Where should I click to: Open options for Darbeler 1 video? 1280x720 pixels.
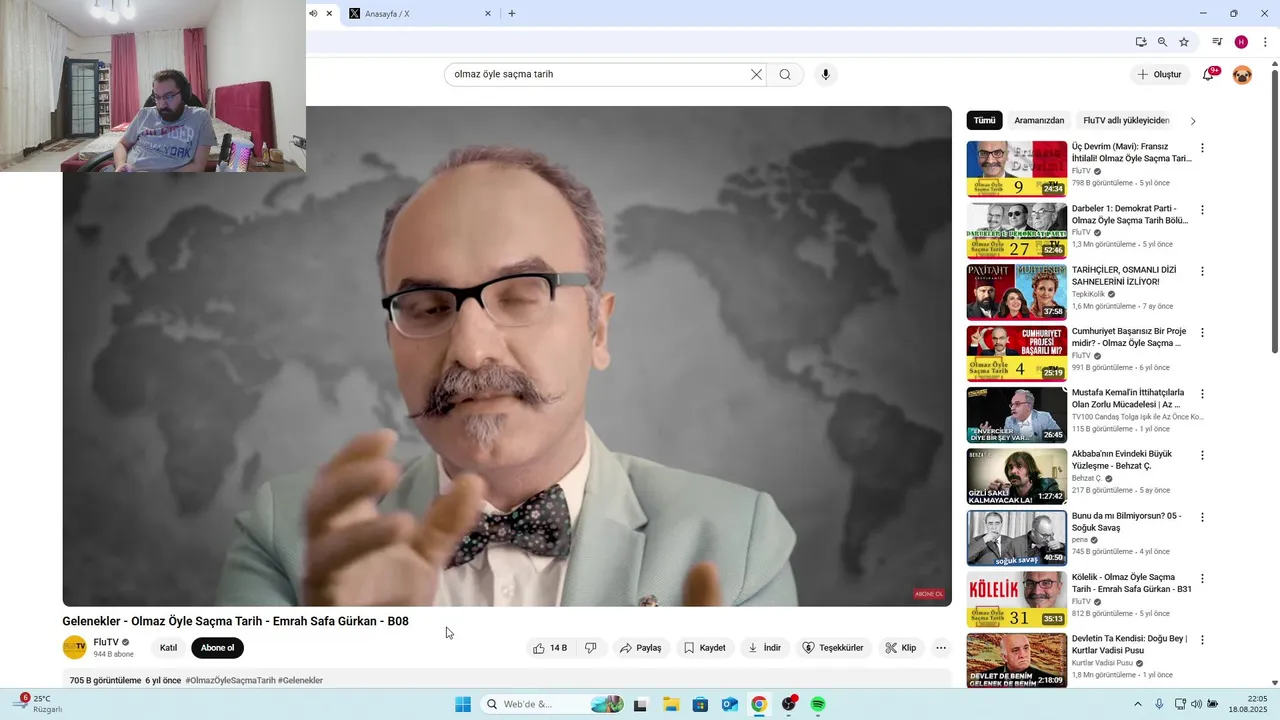1202,210
